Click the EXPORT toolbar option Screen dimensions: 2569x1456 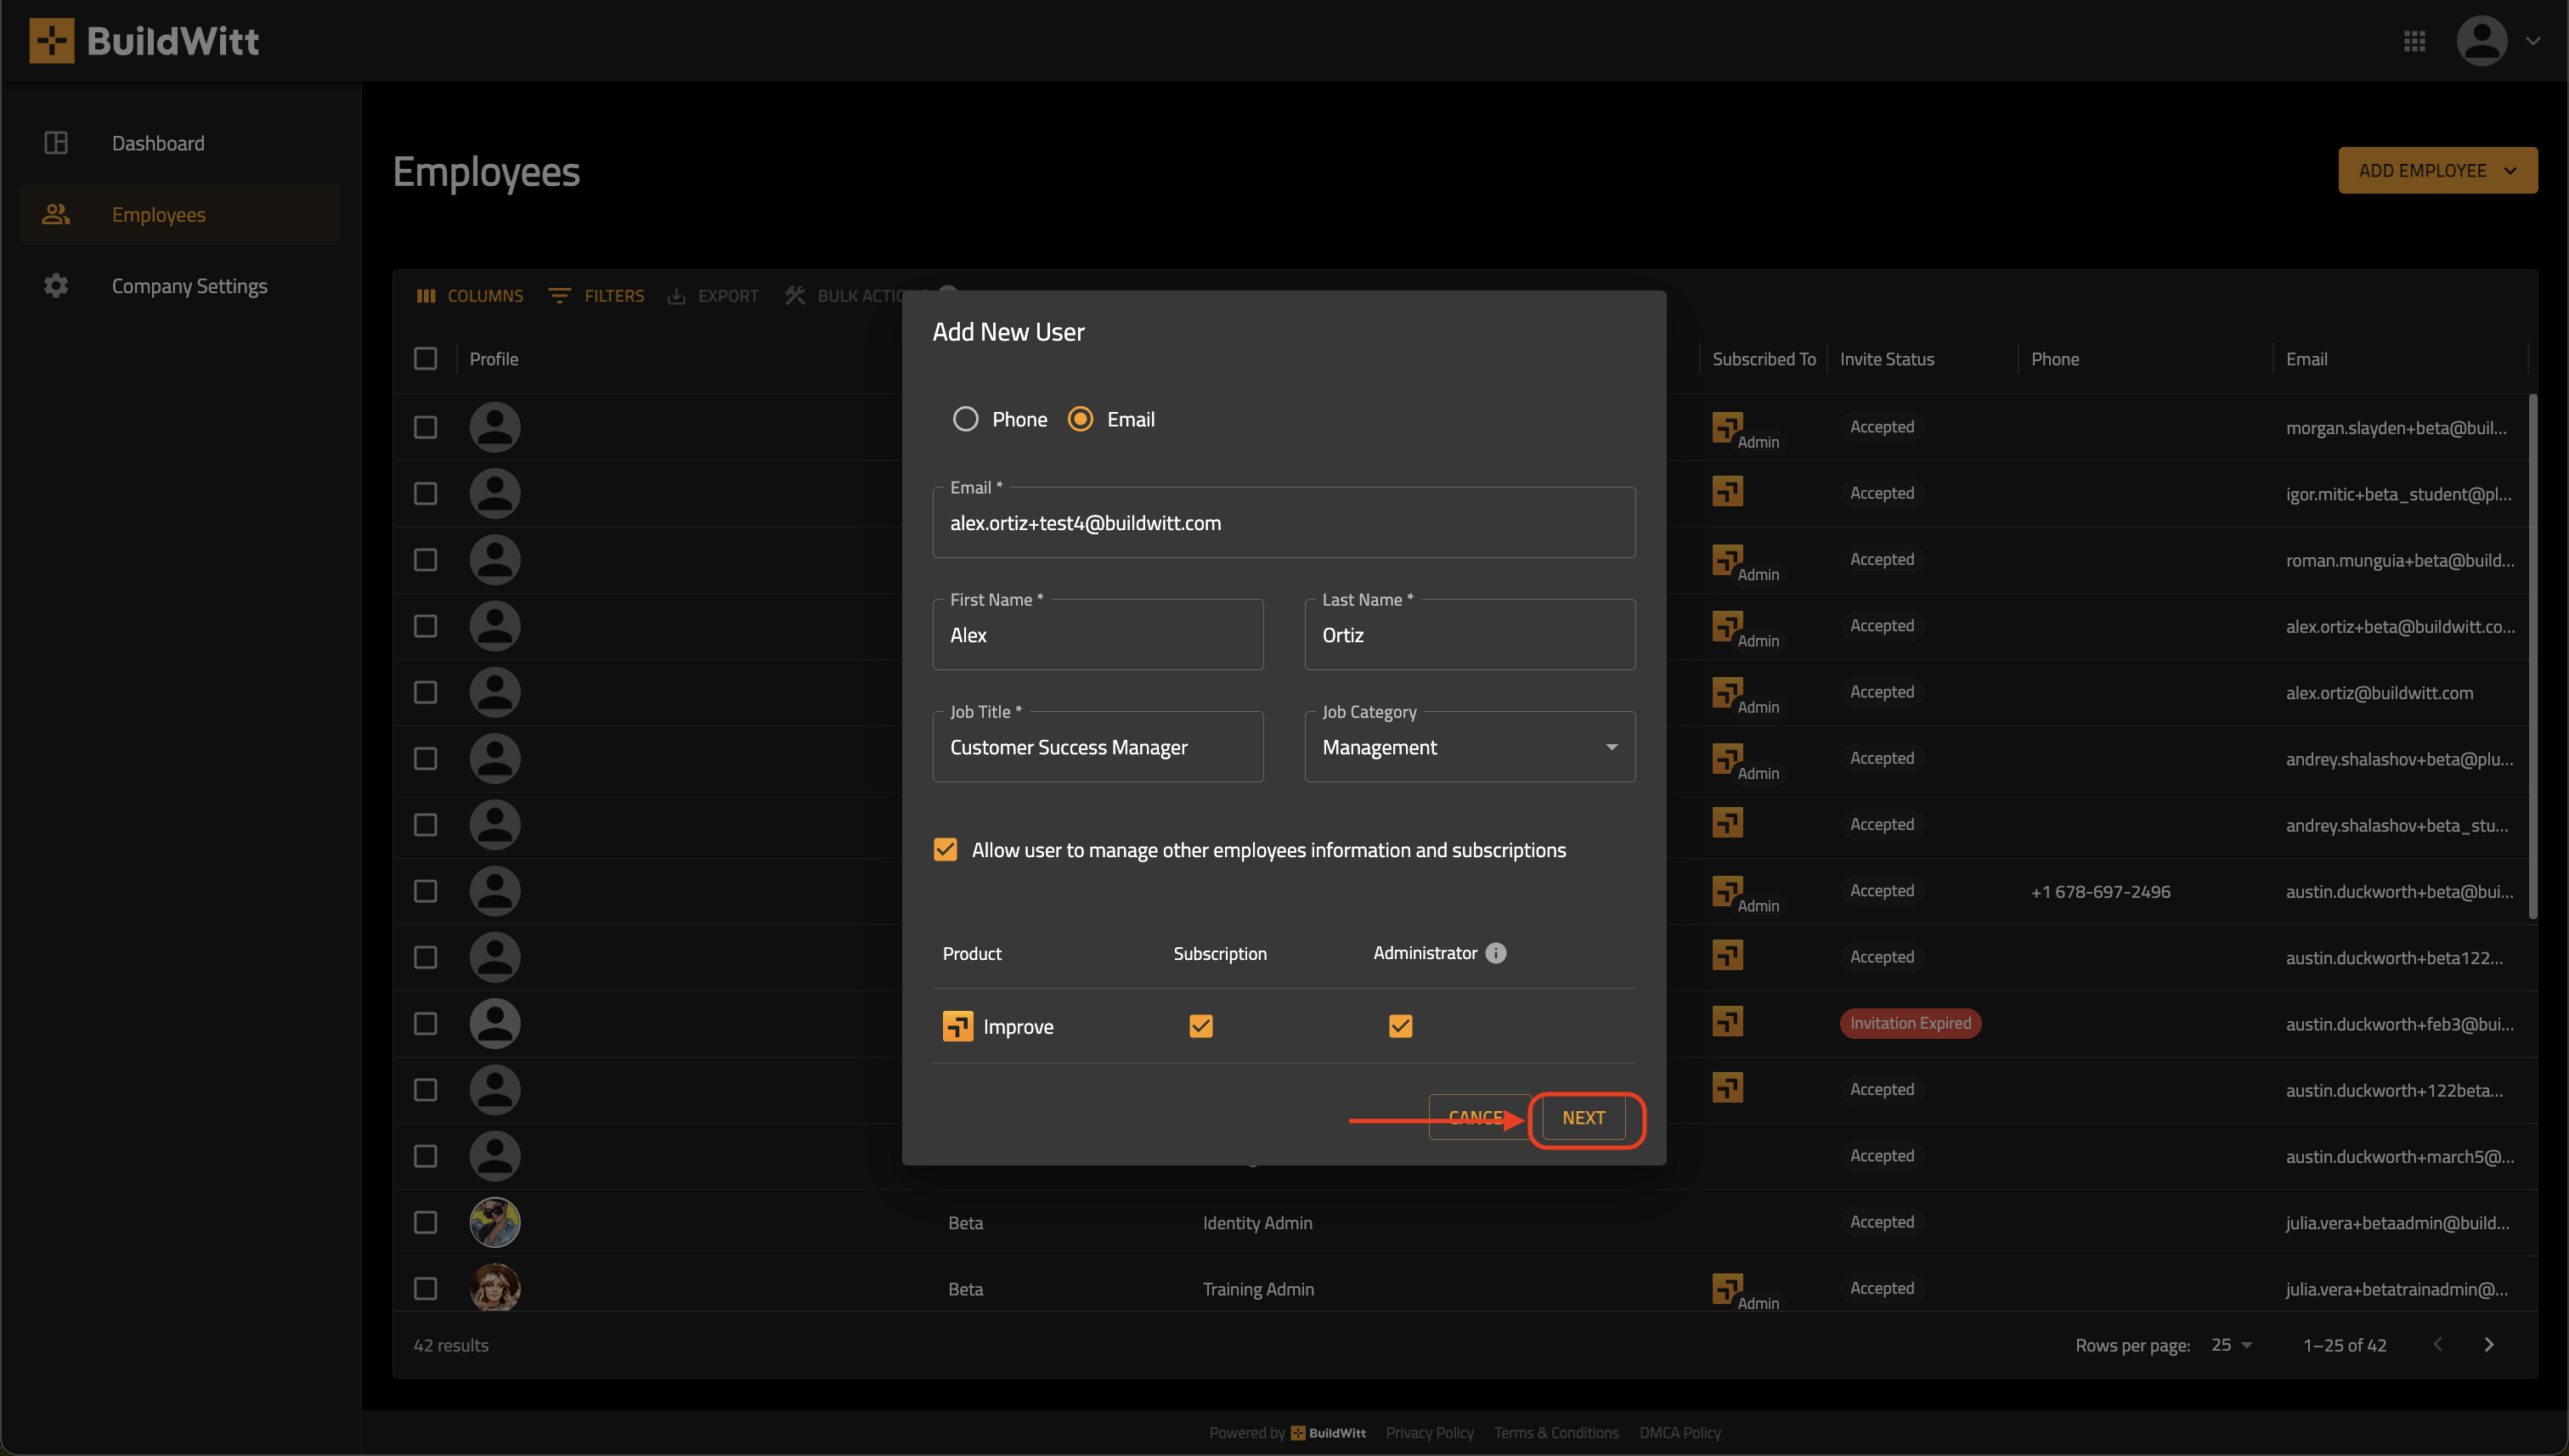point(714,296)
